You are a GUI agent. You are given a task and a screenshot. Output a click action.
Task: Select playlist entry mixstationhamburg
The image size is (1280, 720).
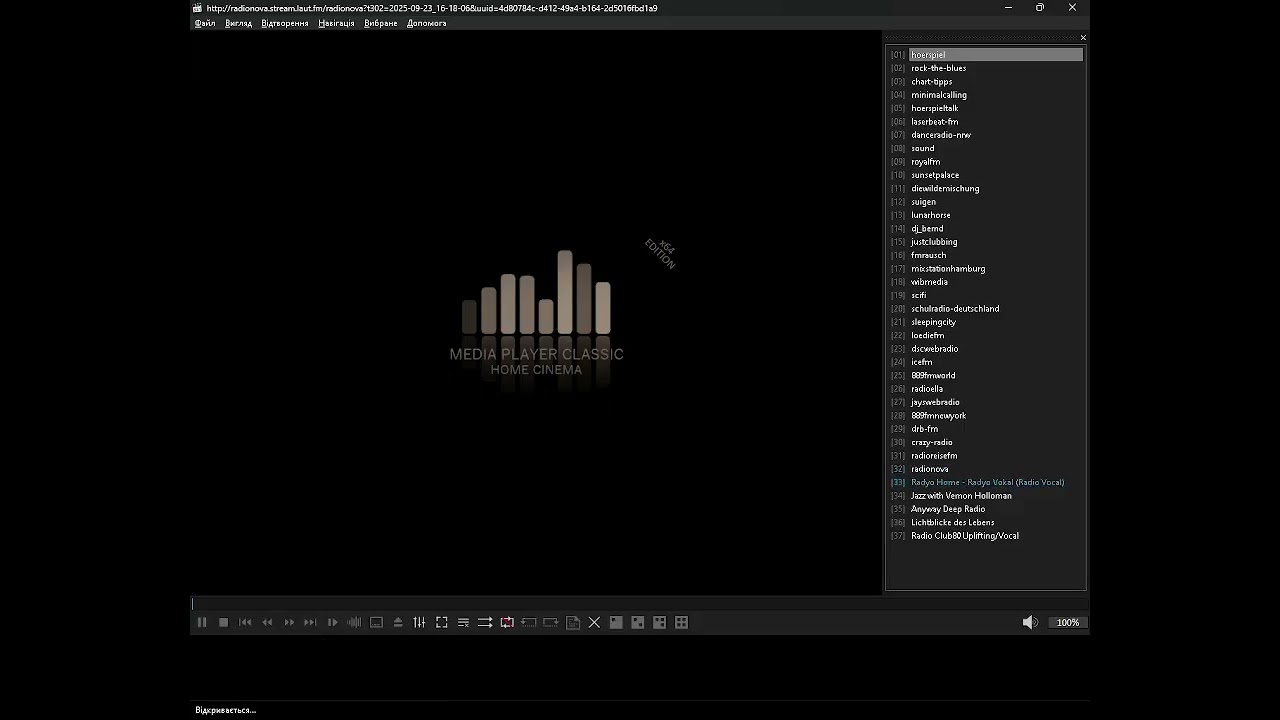(x=986, y=269)
